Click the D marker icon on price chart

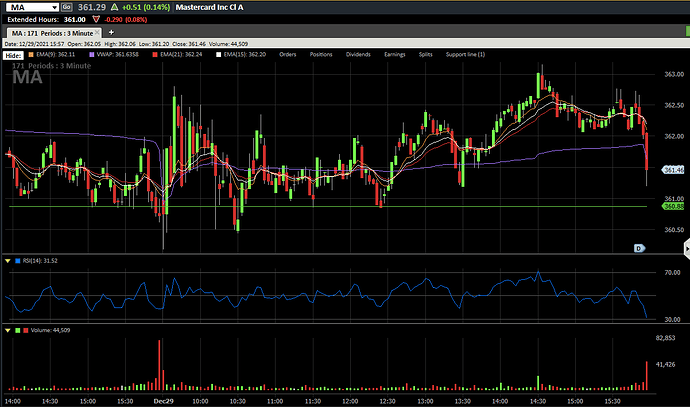pyautogui.click(x=639, y=248)
